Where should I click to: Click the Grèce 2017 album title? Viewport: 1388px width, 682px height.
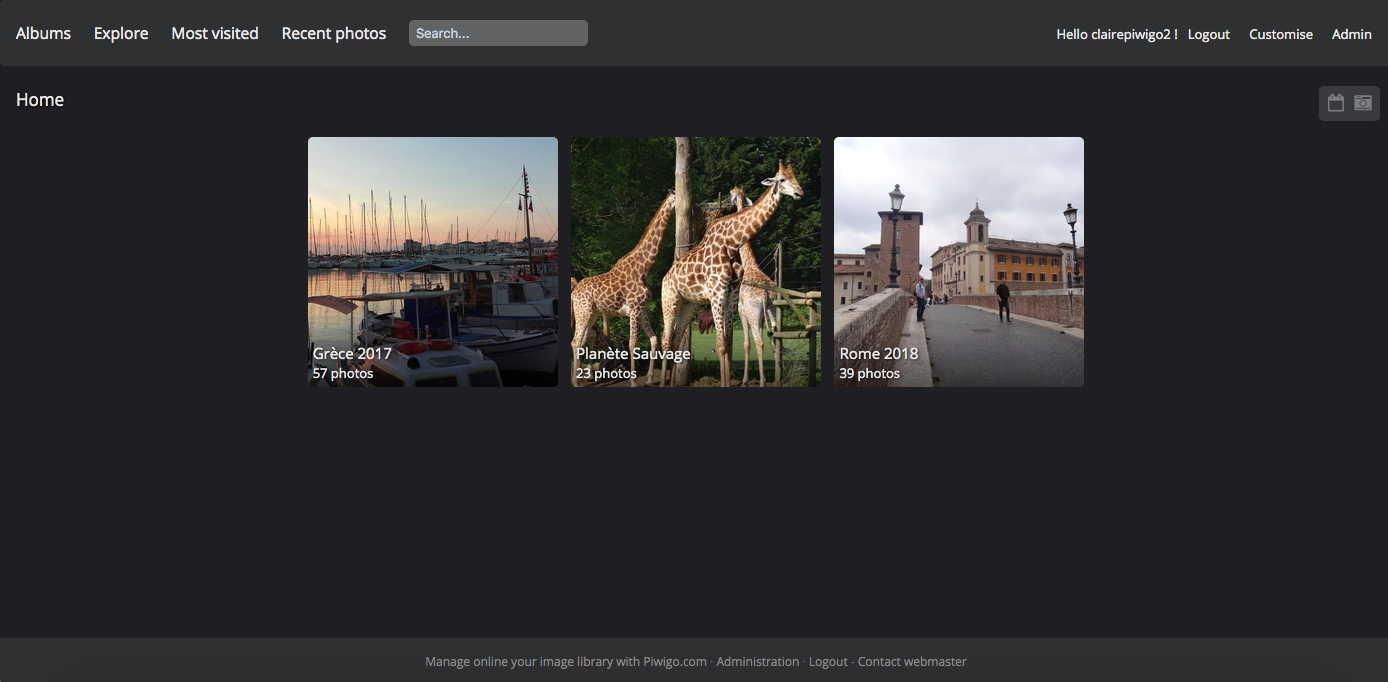352,353
